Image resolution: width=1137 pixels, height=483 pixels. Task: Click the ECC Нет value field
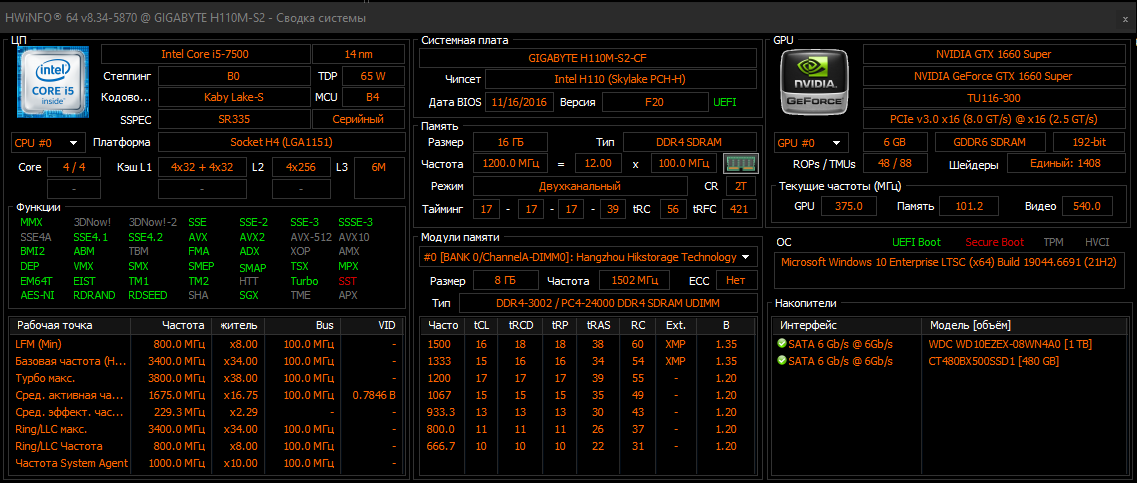(736, 280)
